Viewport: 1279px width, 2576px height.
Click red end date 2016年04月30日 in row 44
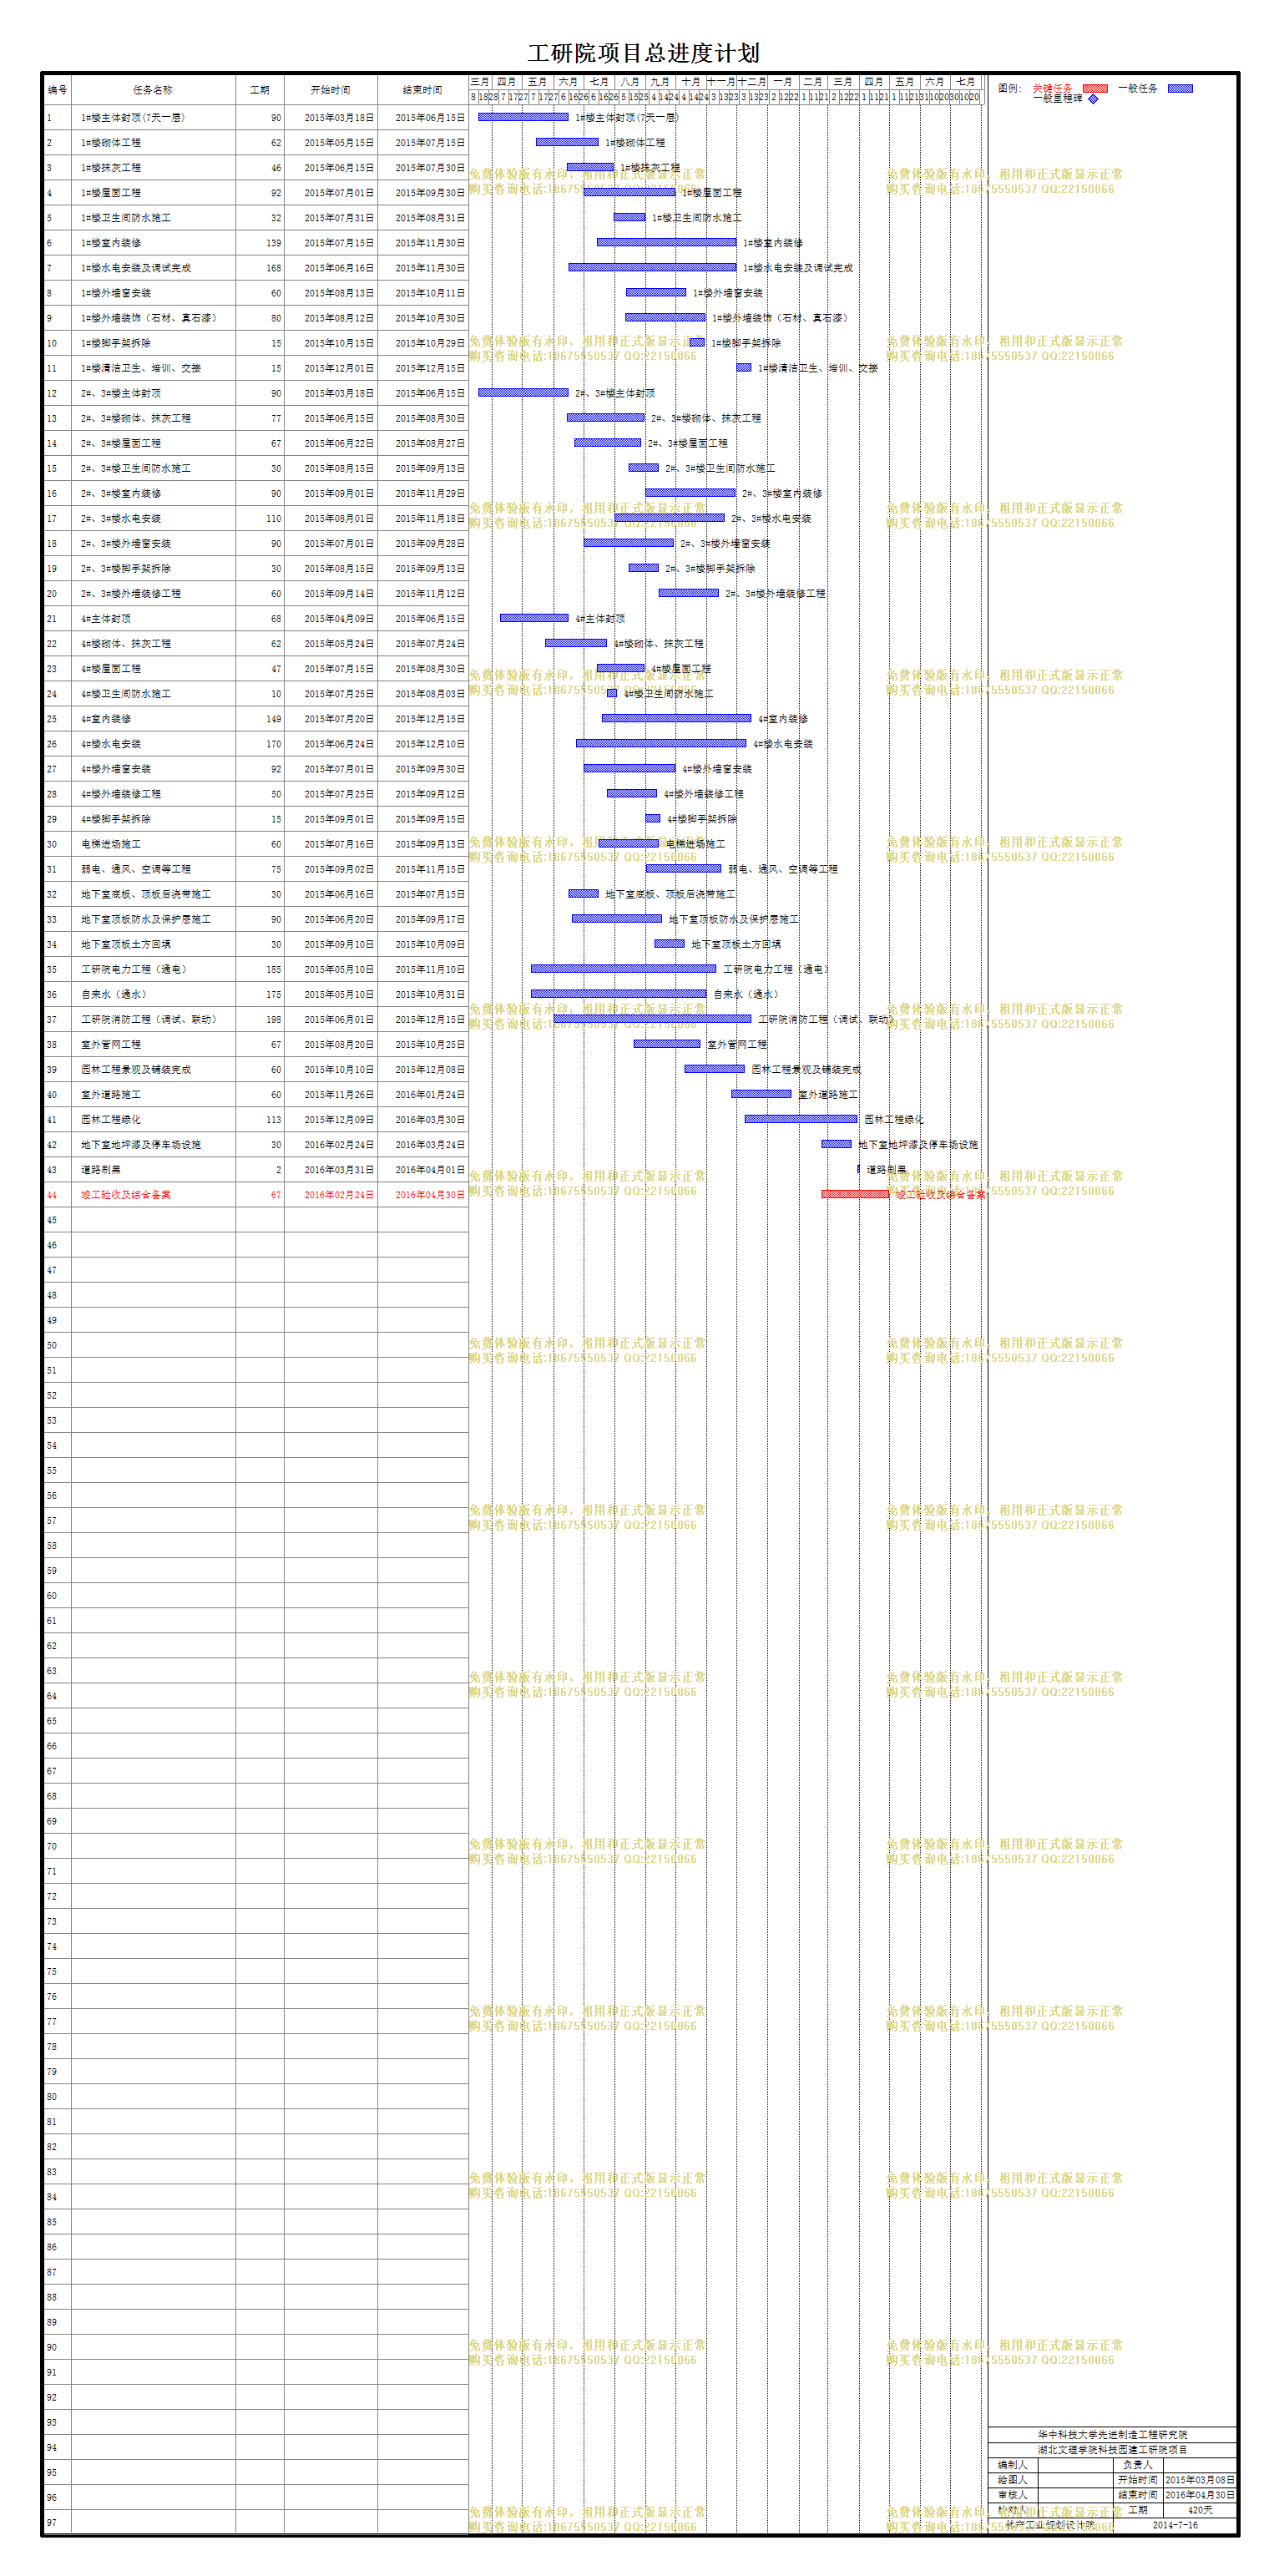tap(423, 1195)
